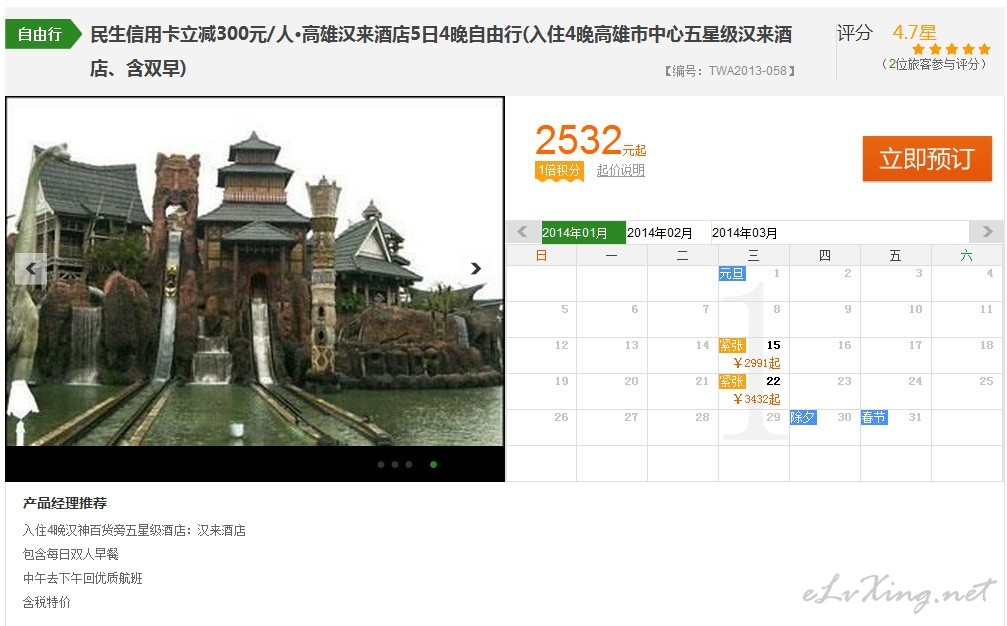1007x626 pixels.
Task: Click the five-star rating icons
Action: coord(951,49)
